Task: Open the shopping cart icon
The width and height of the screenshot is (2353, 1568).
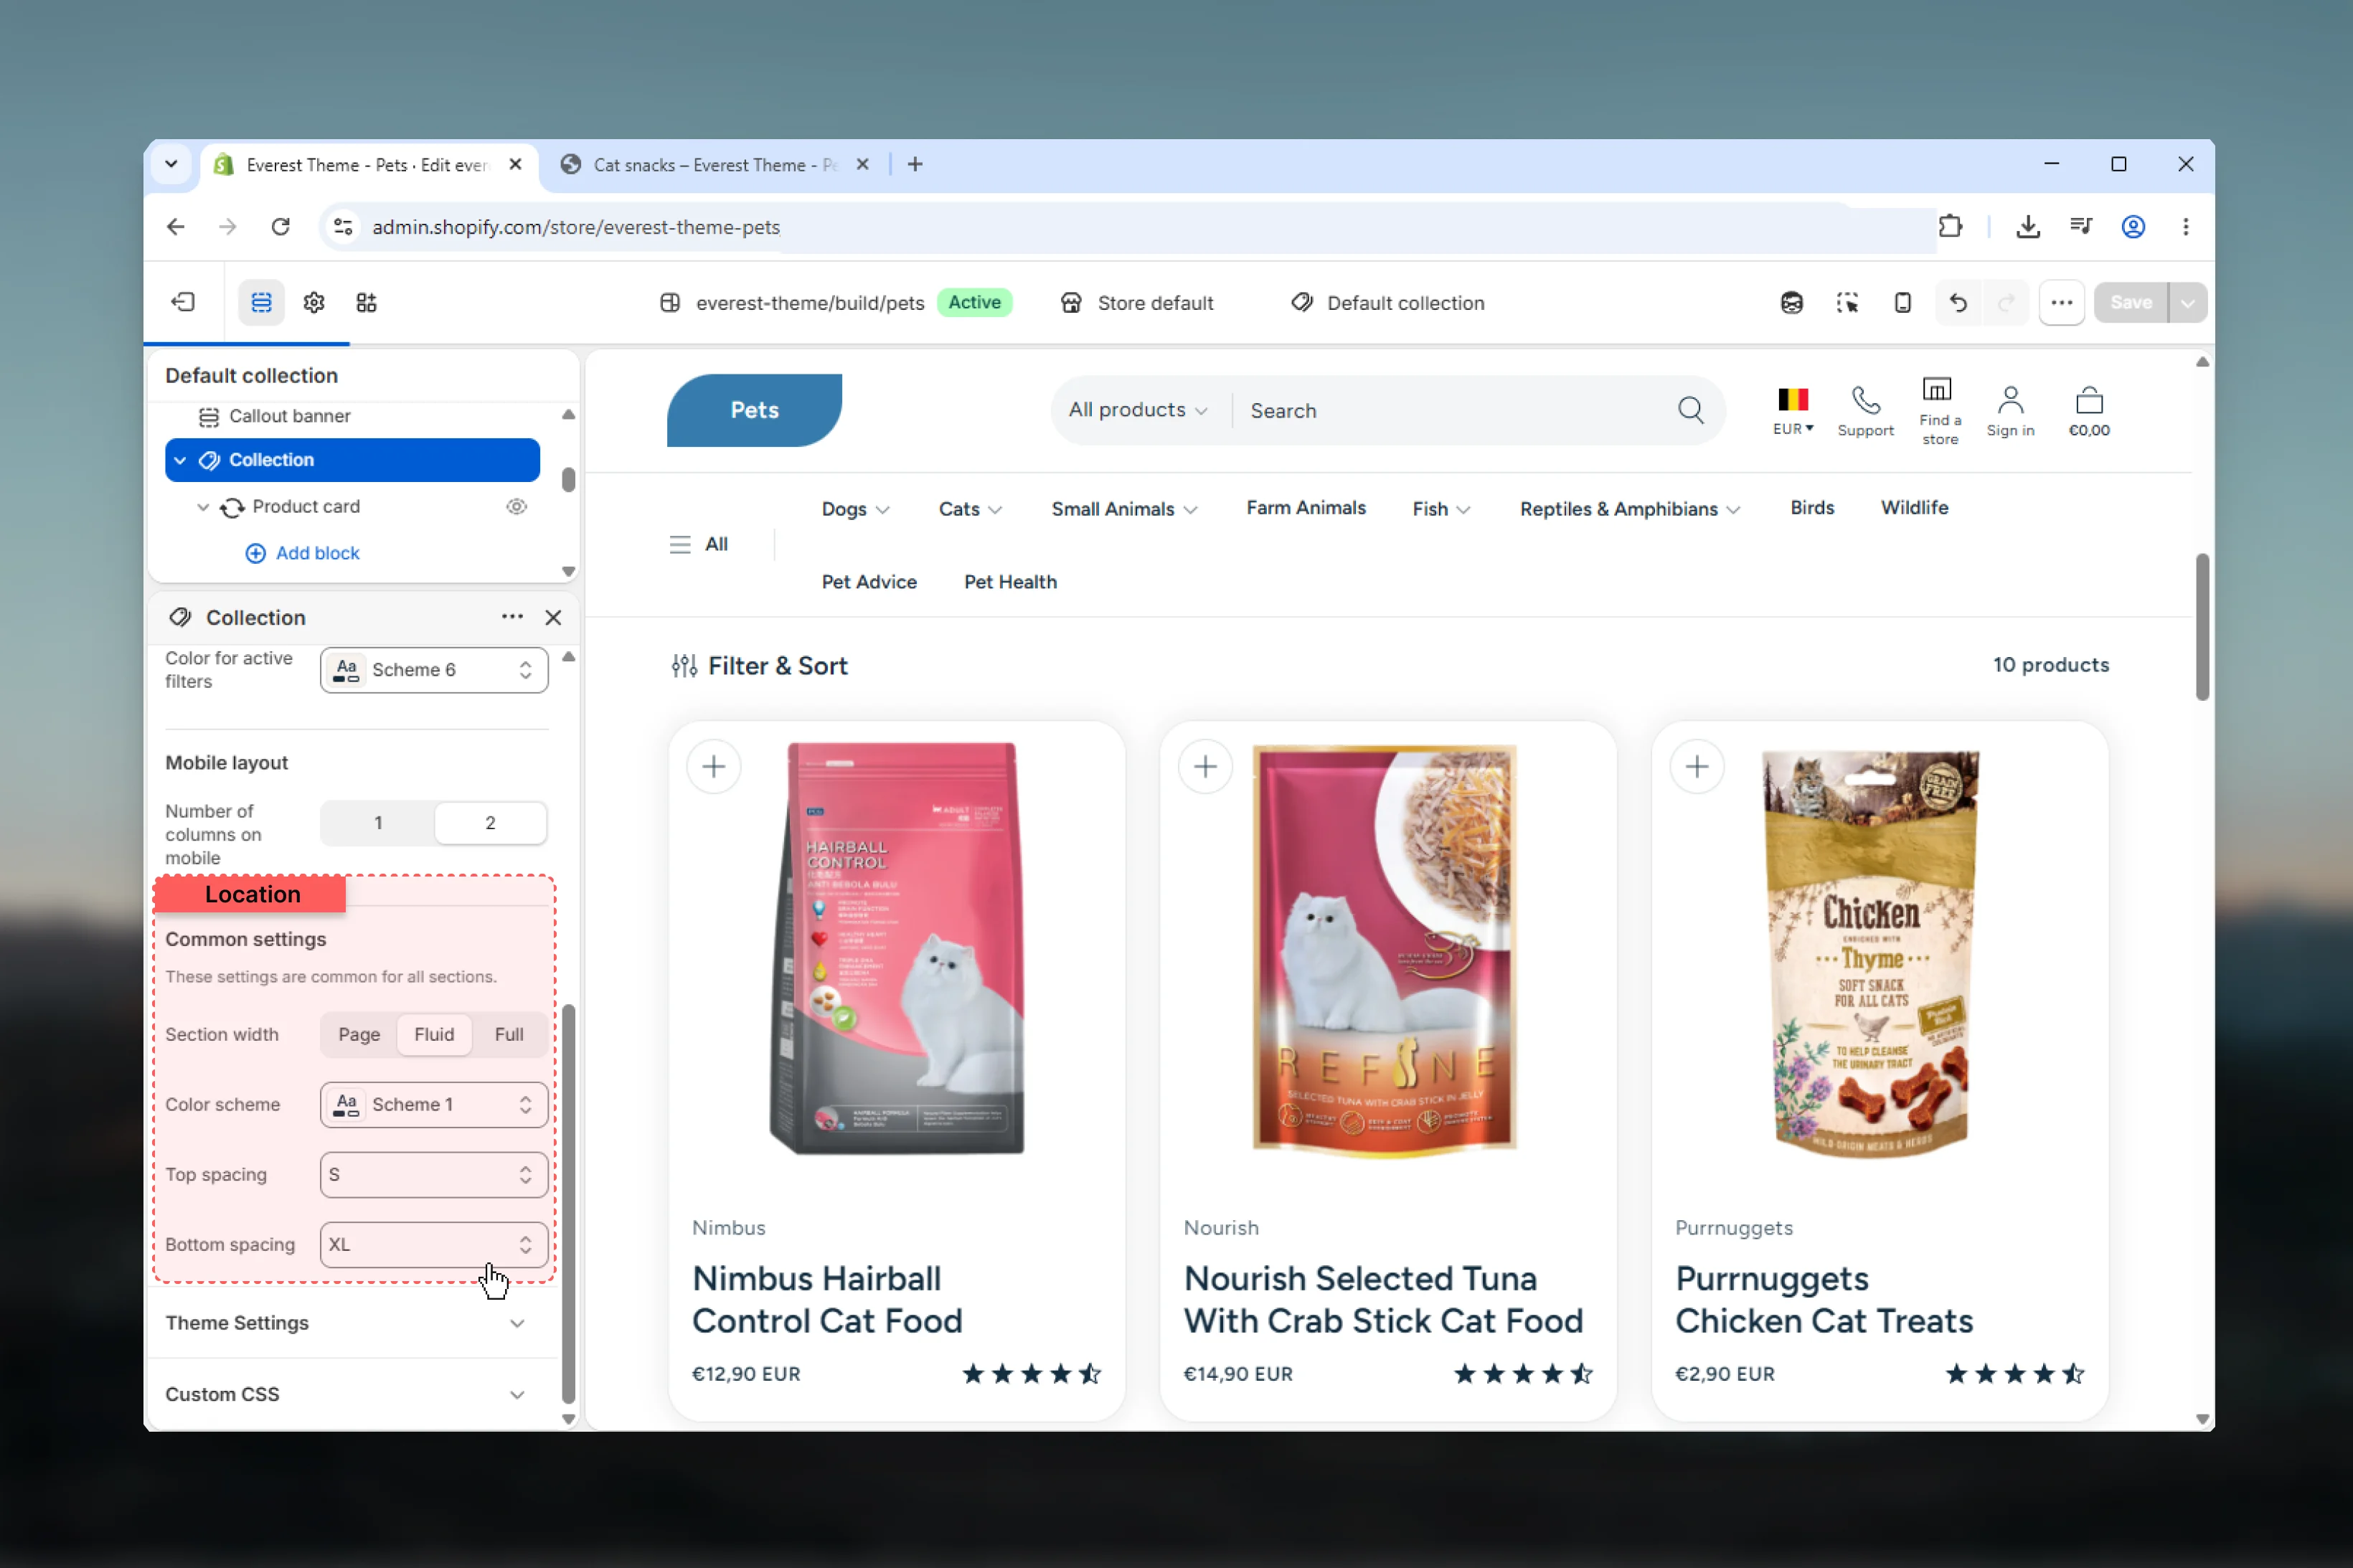Action: click(2089, 410)
